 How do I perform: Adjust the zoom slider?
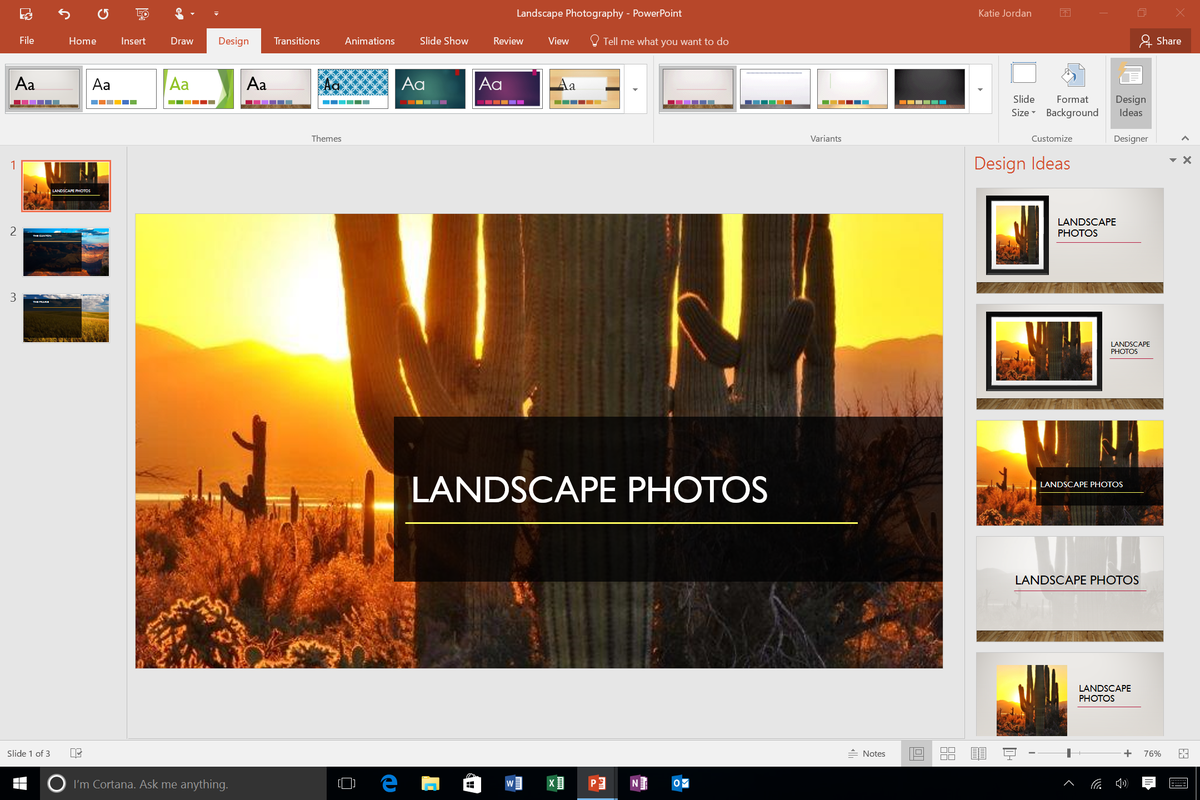point(1070,753)
